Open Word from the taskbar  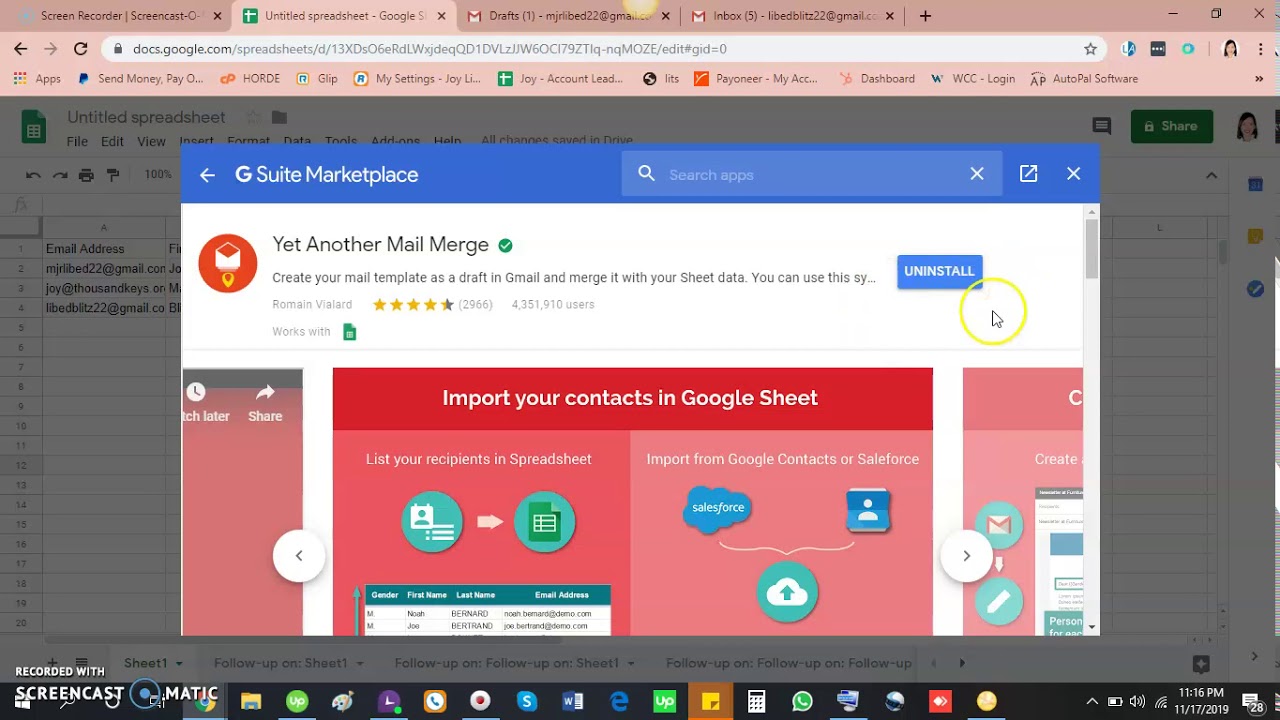(x=573, y=702)
